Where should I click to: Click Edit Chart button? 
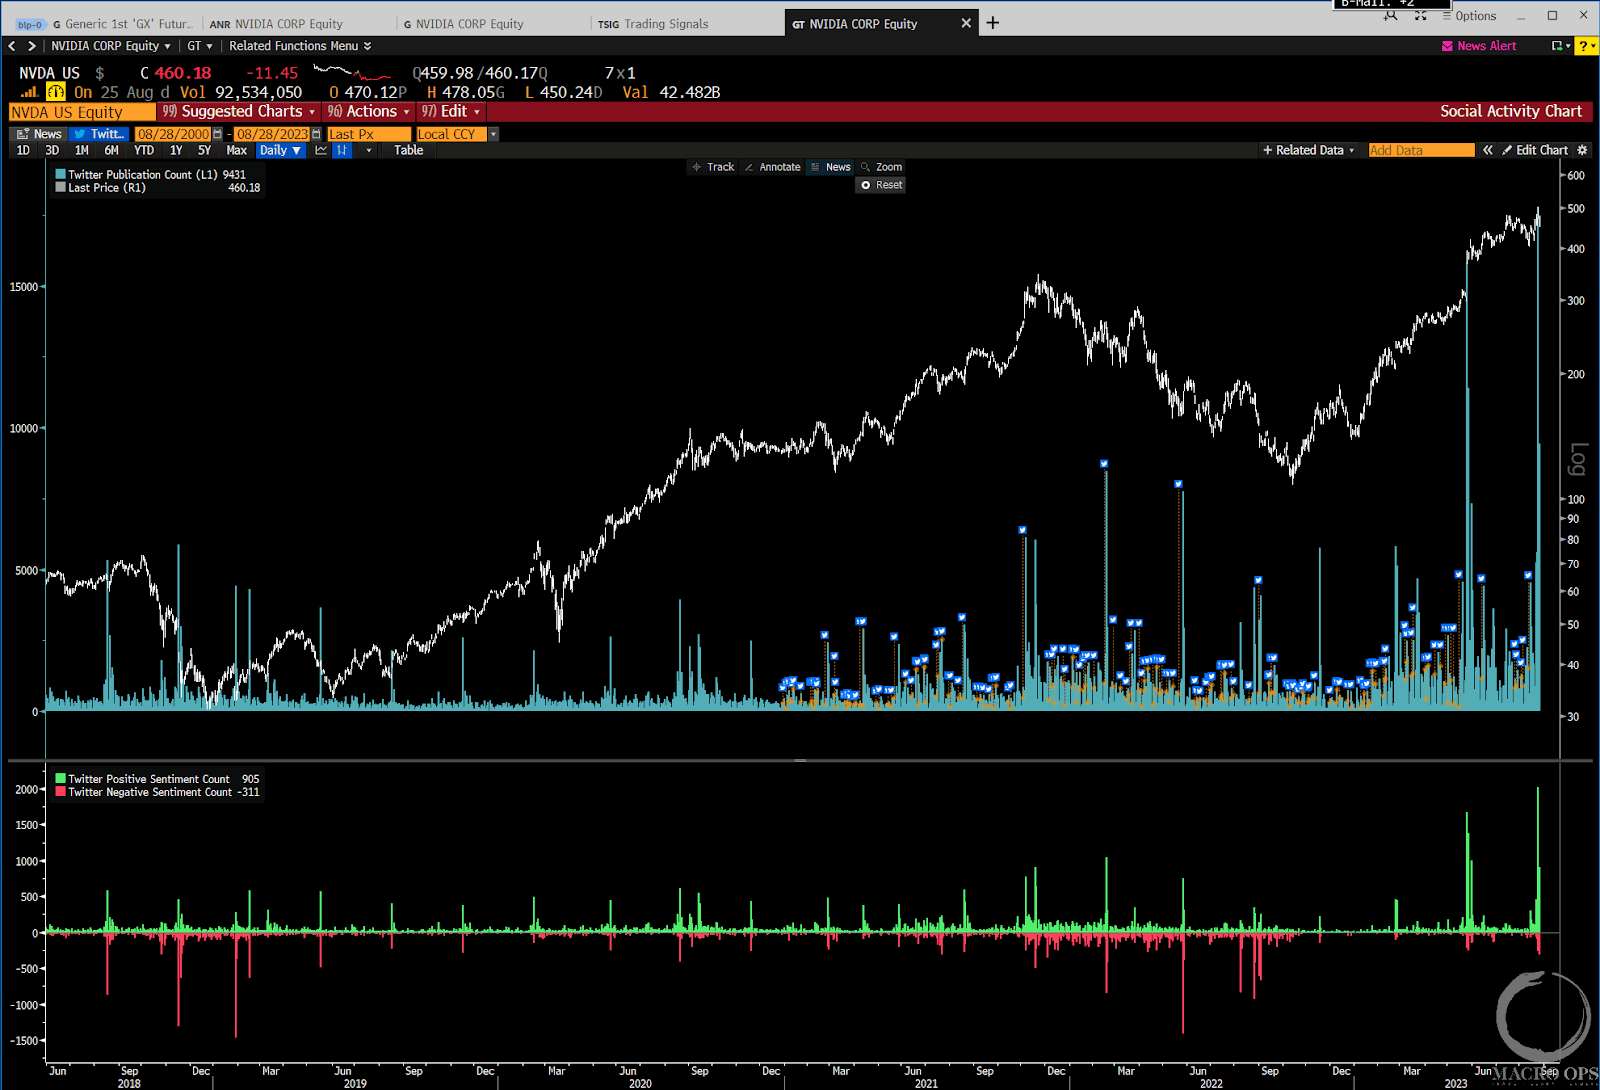pos(1535,150)
